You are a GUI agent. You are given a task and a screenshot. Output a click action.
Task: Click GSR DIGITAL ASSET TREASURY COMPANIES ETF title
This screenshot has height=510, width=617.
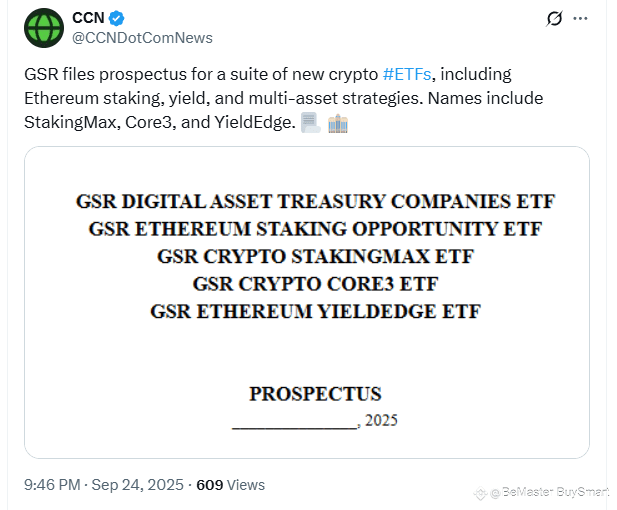(315, 201)
